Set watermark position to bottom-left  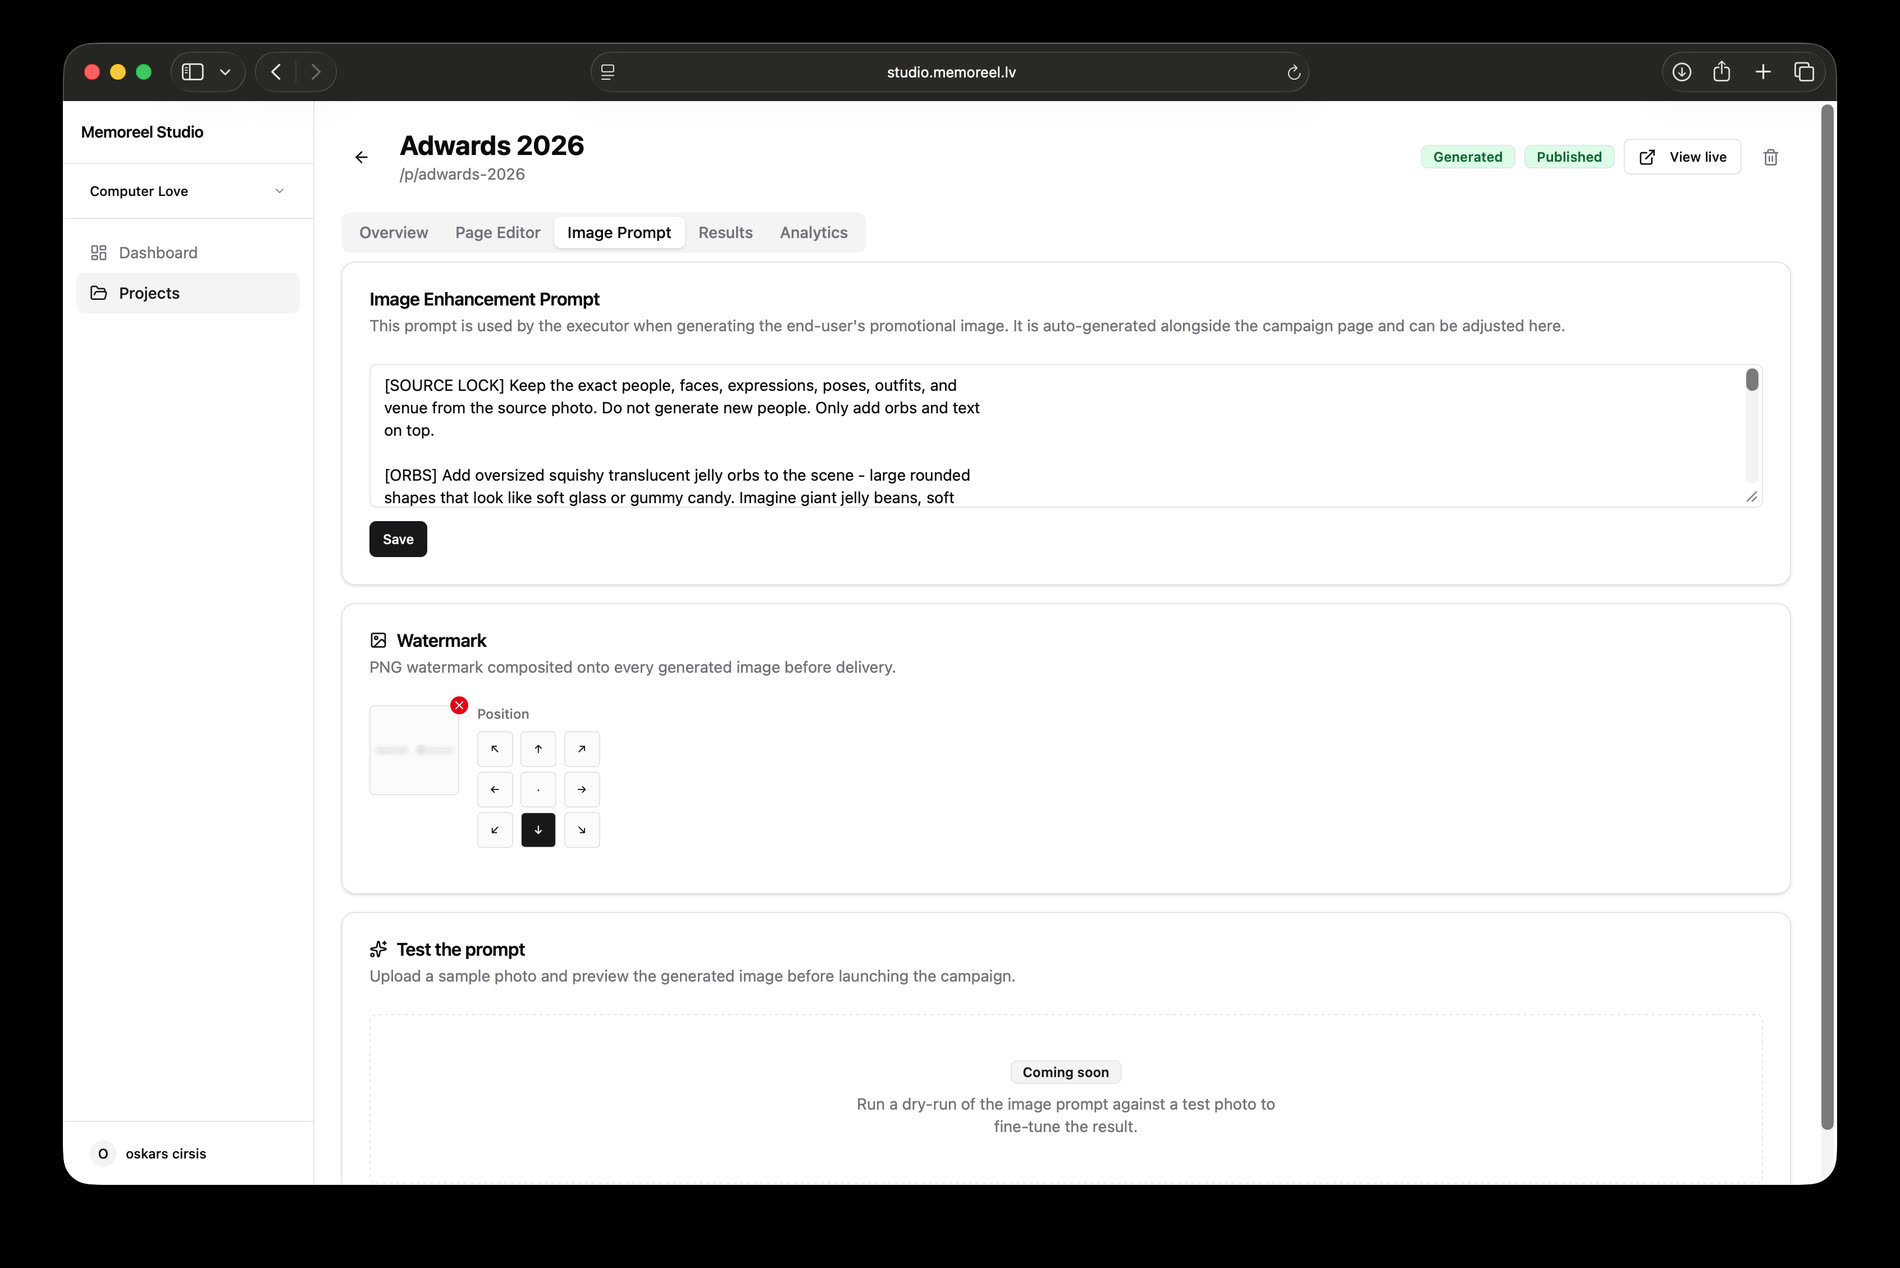click(x=495, y=830)
